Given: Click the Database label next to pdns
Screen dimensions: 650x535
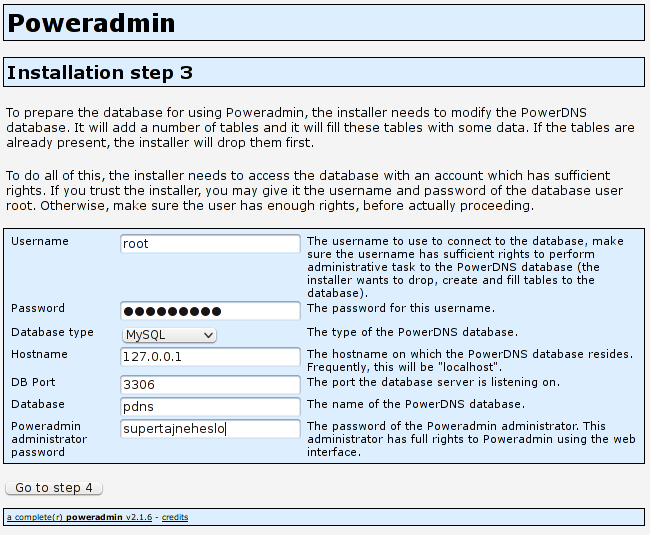Looking at the screenshot, I should (38, 404).
